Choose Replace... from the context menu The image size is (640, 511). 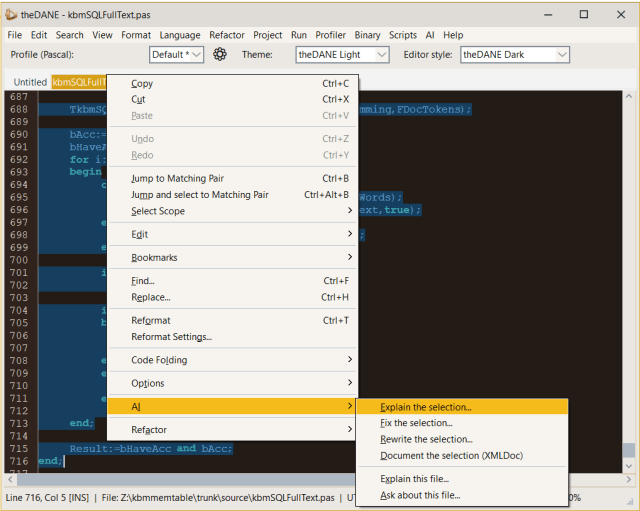(232, 297)
